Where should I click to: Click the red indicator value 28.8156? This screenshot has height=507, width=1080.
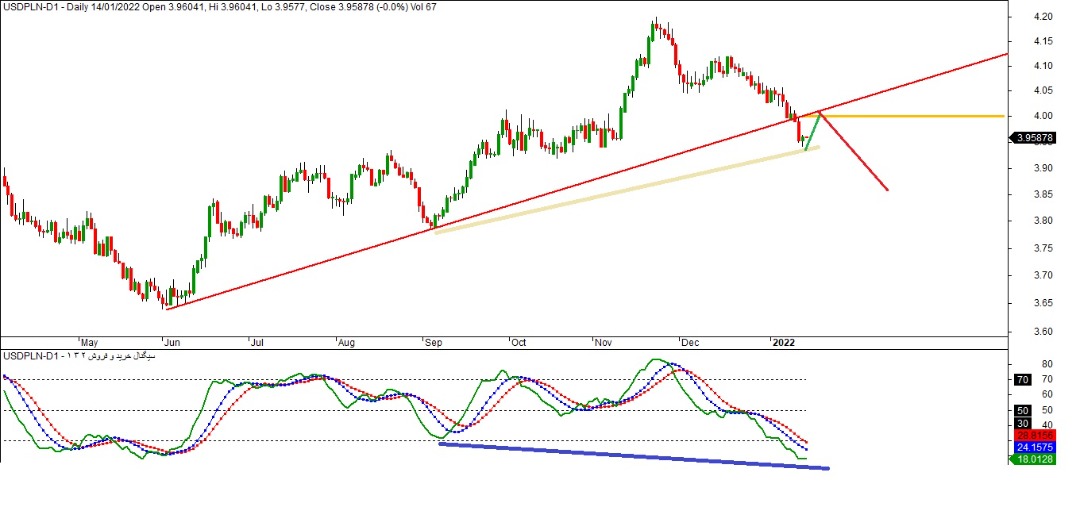1035,436
